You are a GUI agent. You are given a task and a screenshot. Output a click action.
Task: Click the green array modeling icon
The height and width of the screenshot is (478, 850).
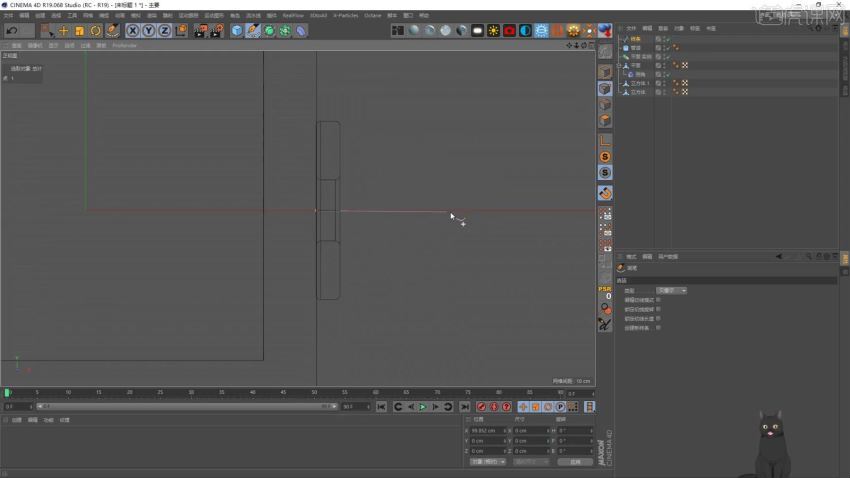285,30
